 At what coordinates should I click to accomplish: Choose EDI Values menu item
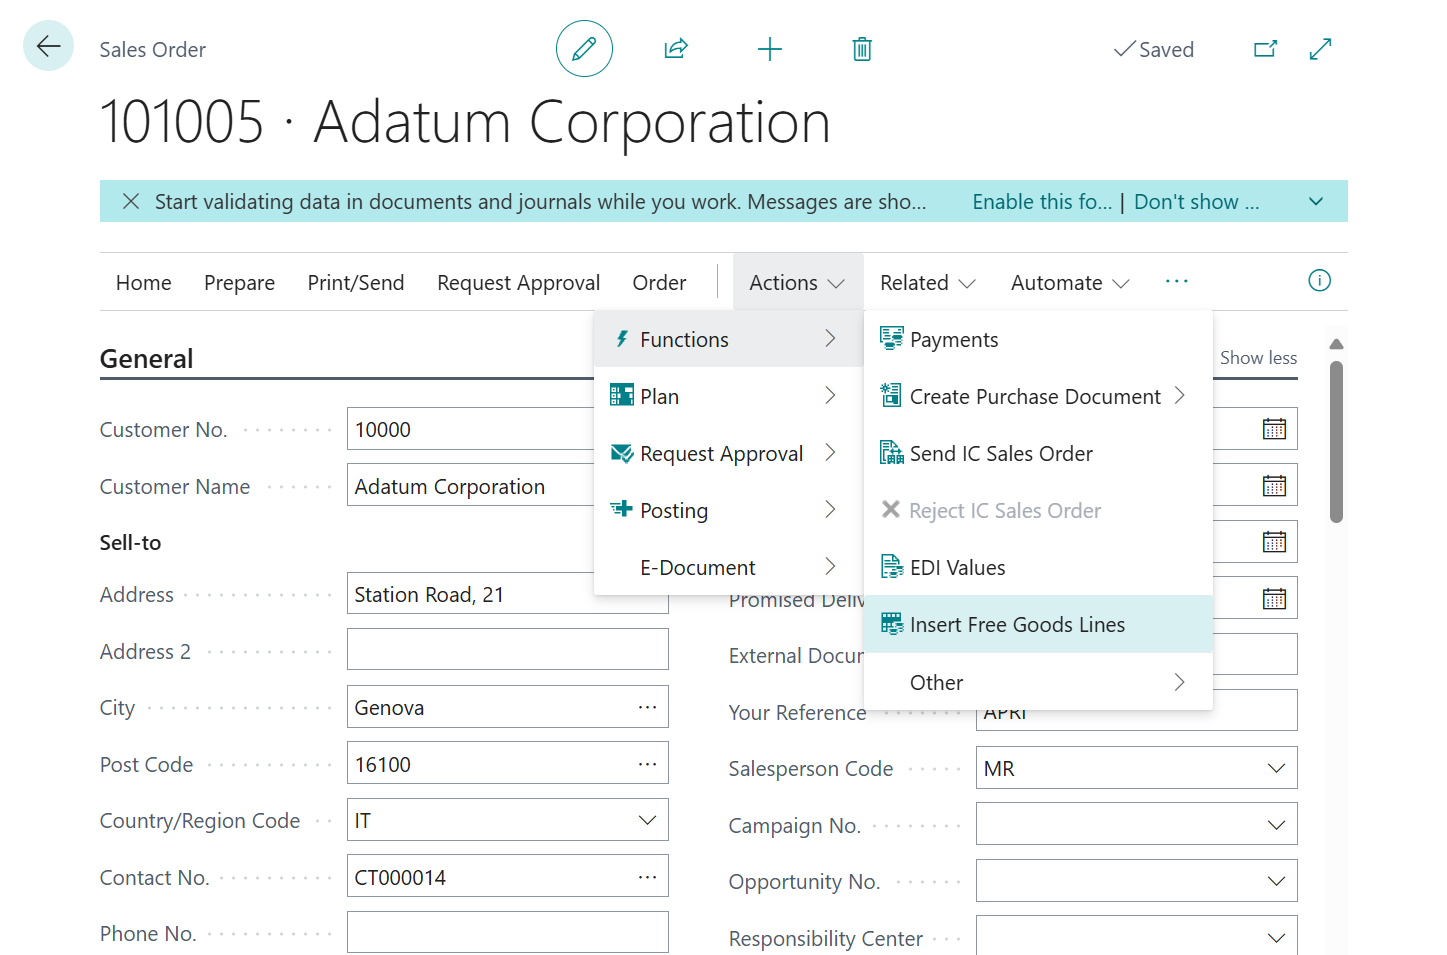[x=1038, y=567]
